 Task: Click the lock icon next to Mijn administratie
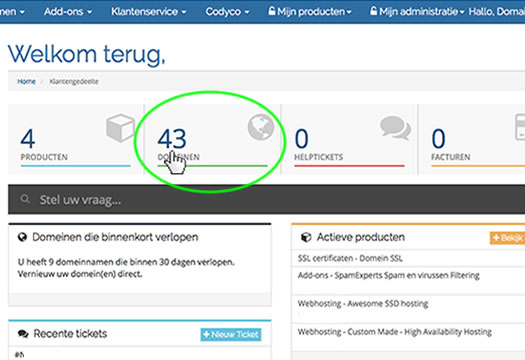[373, 11]
